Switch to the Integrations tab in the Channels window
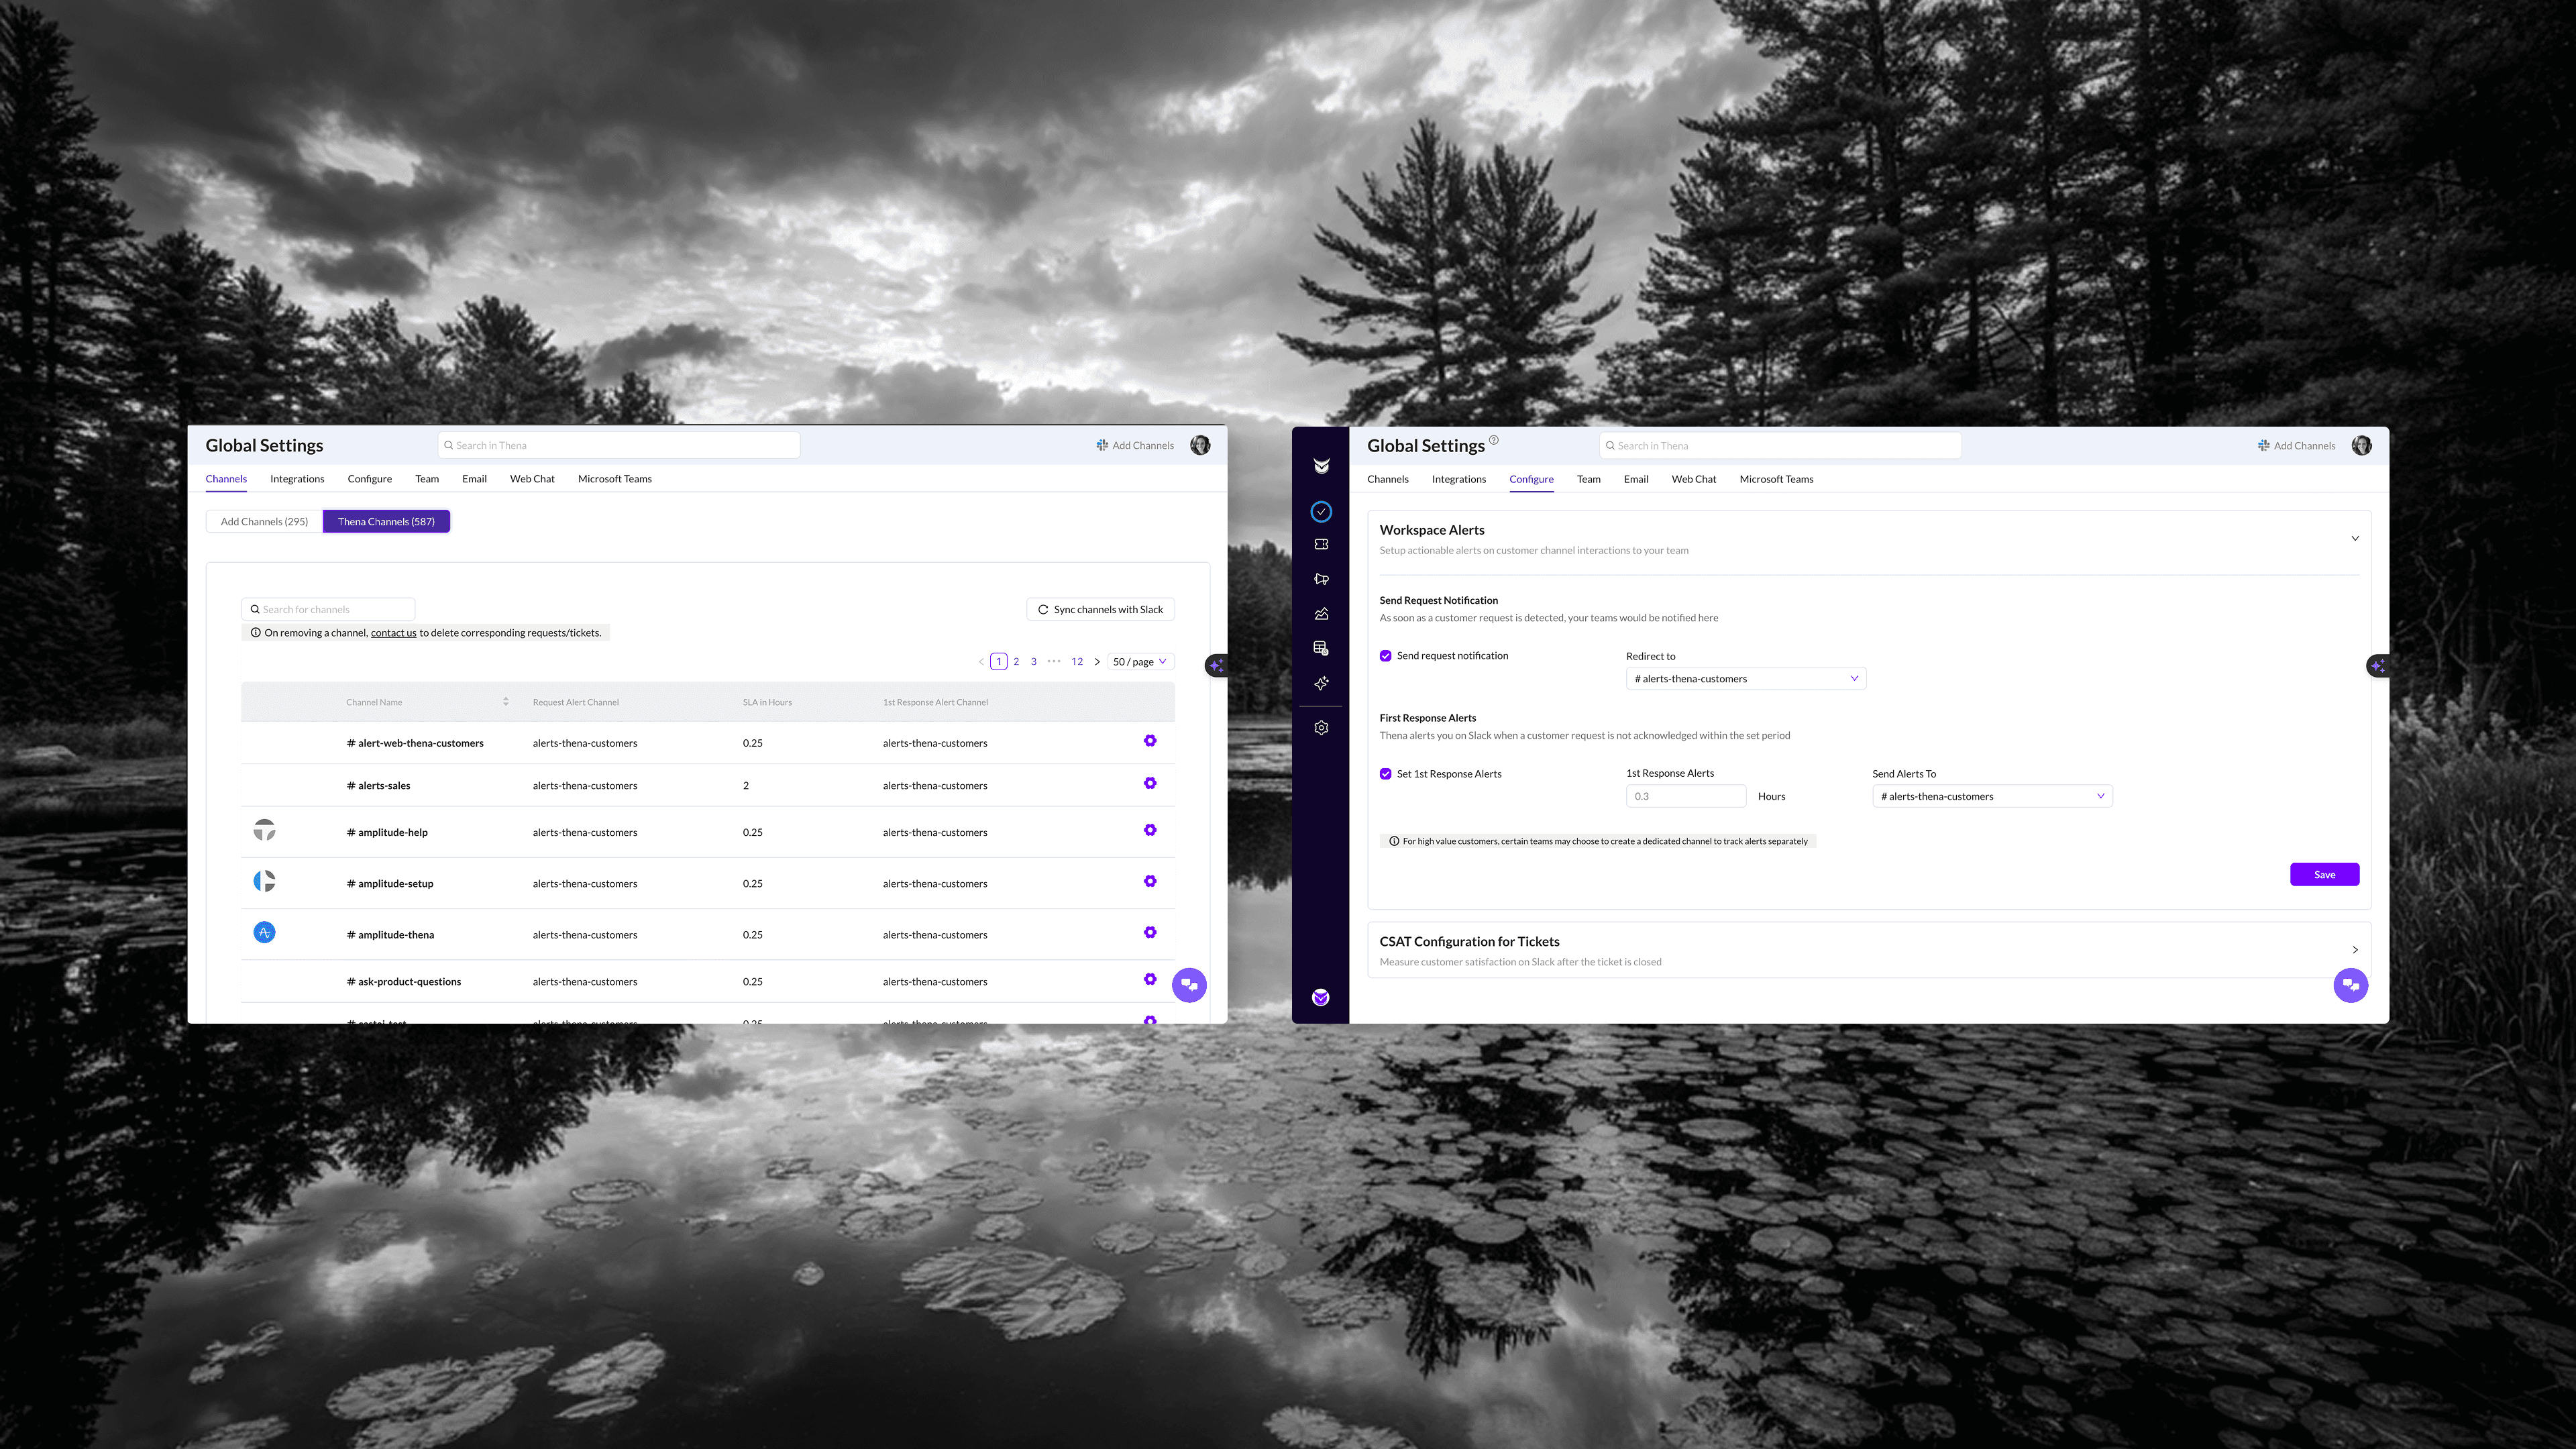The height and width of the screenshot is (1449, 2576). 297,479
